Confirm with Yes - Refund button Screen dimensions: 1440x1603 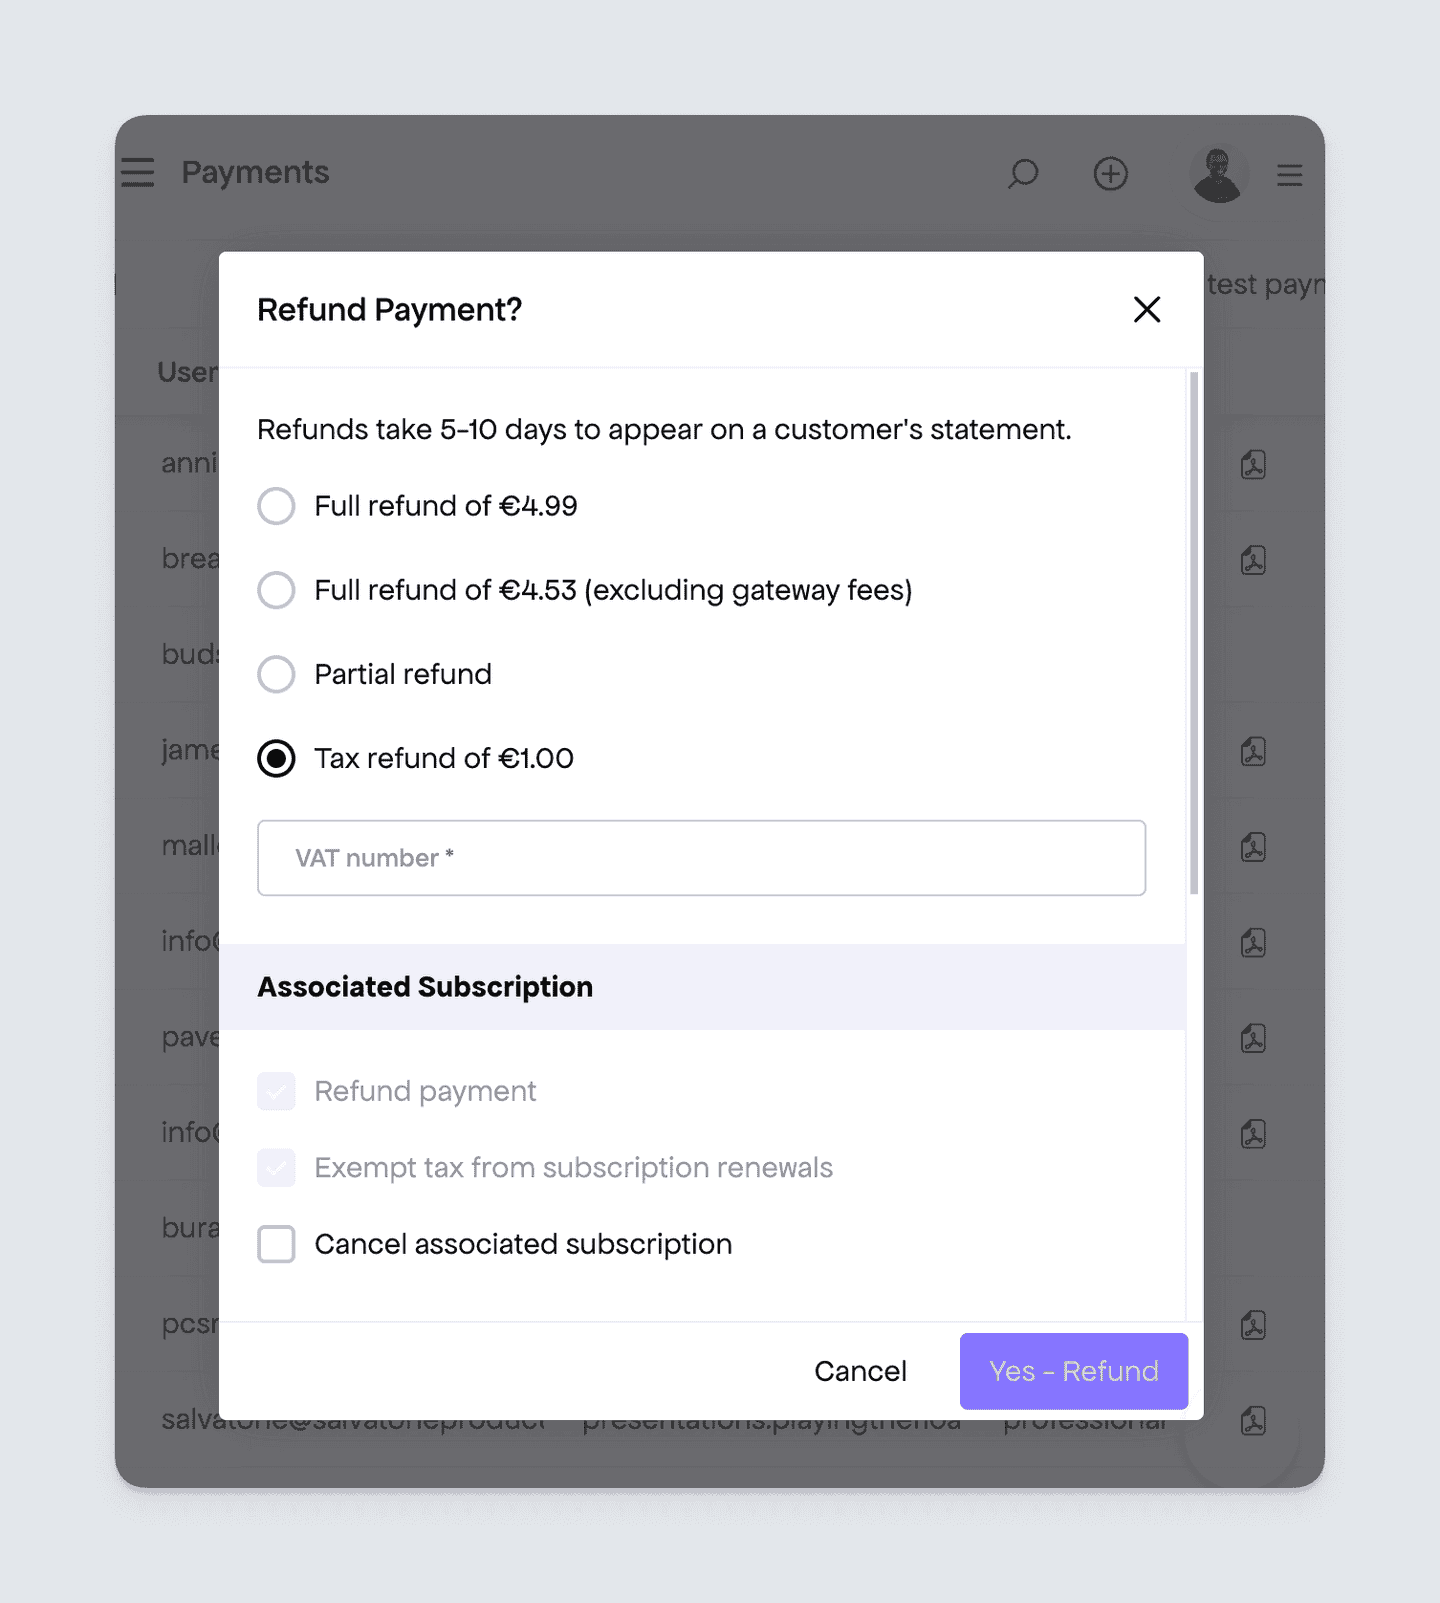(x=1074, y=1371)
